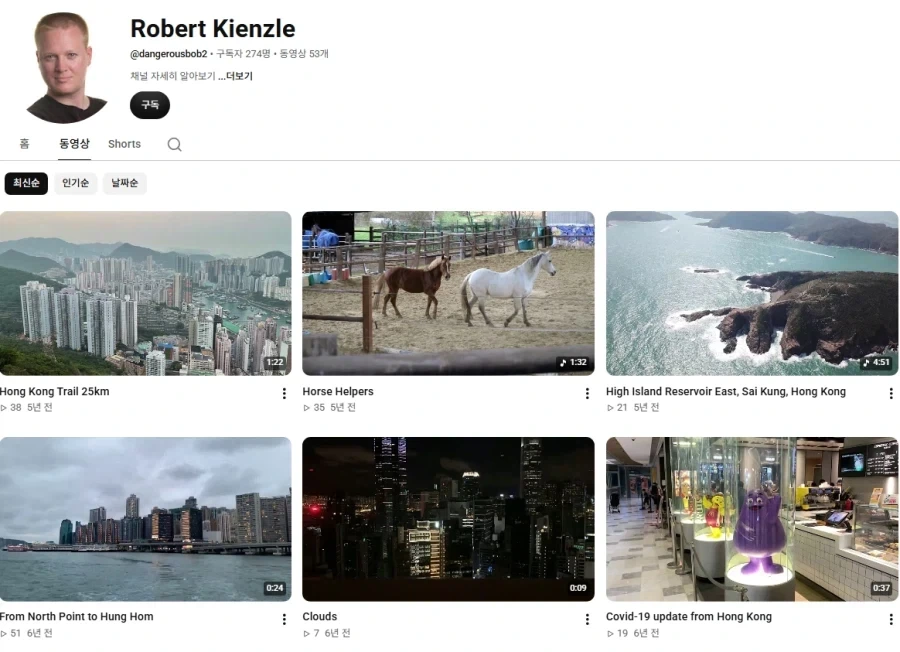Sort videos by 인기순
Image resolution: width=900 pixels, height=652 pixels.
(75, 183)
